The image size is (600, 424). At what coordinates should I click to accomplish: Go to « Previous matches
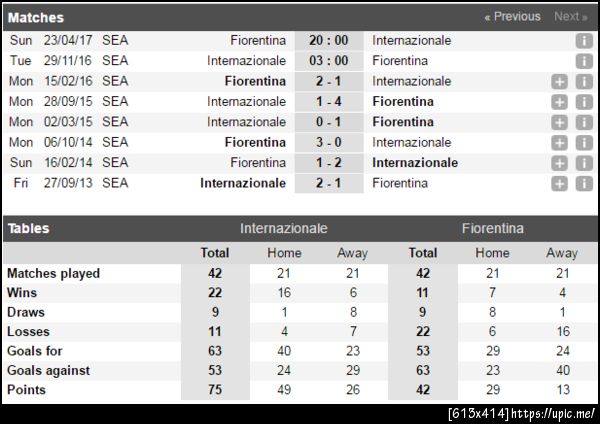coord(512,17)
